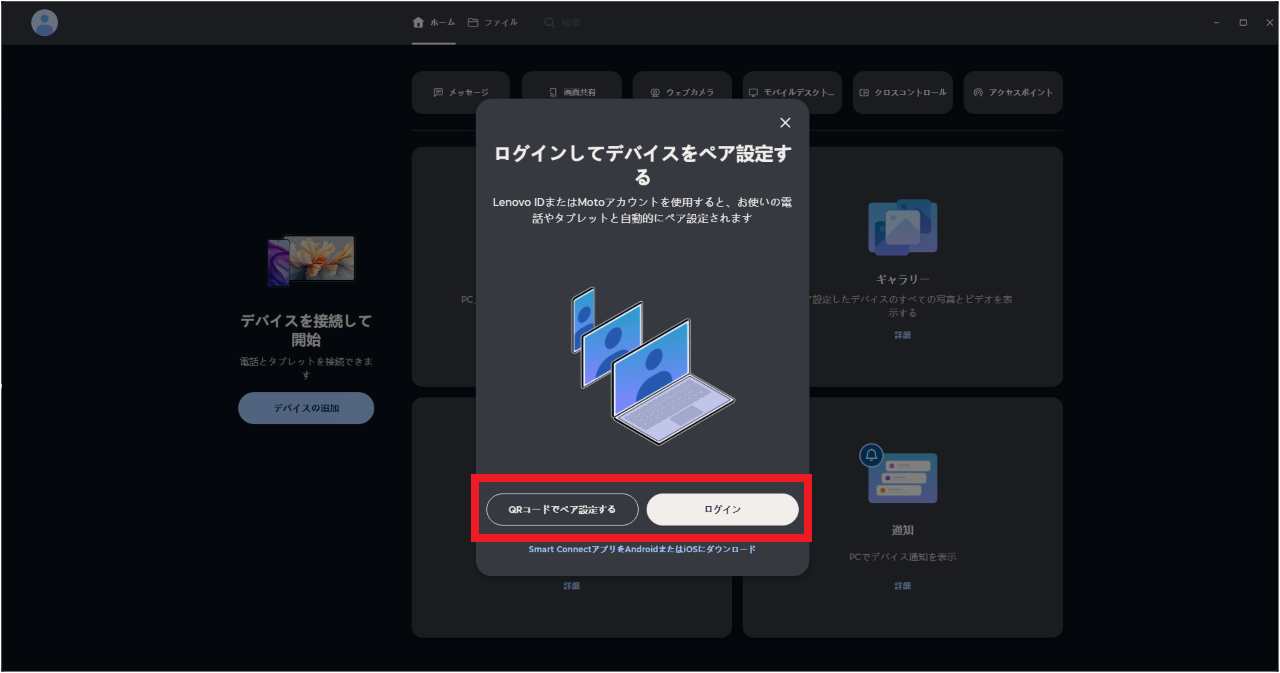
Task: Close the login pairing dialog
Action: [x=785, y=122]
